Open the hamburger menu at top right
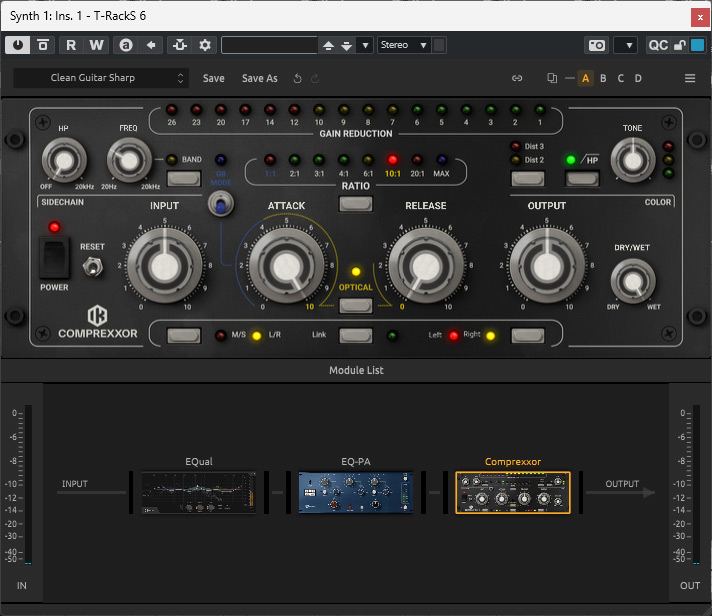This screenshot has height=616, width=712. 690,78
